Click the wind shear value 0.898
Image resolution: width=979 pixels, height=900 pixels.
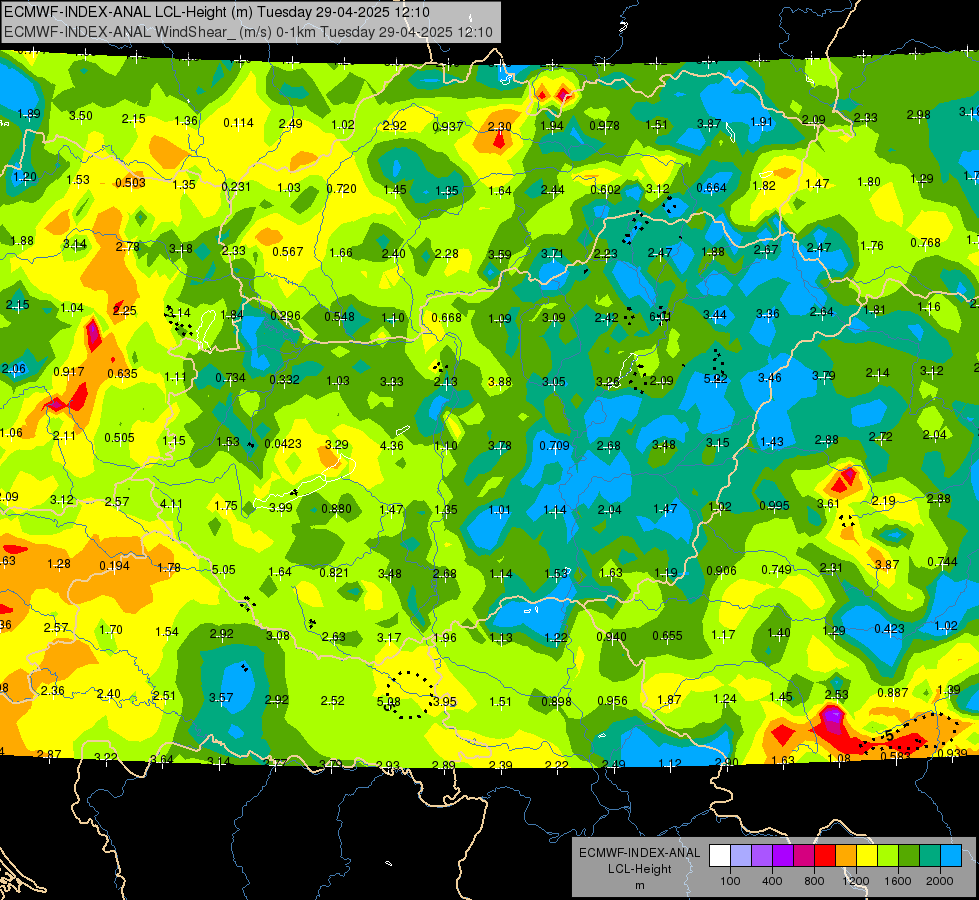pyautogui.click(x=556, y=701)
